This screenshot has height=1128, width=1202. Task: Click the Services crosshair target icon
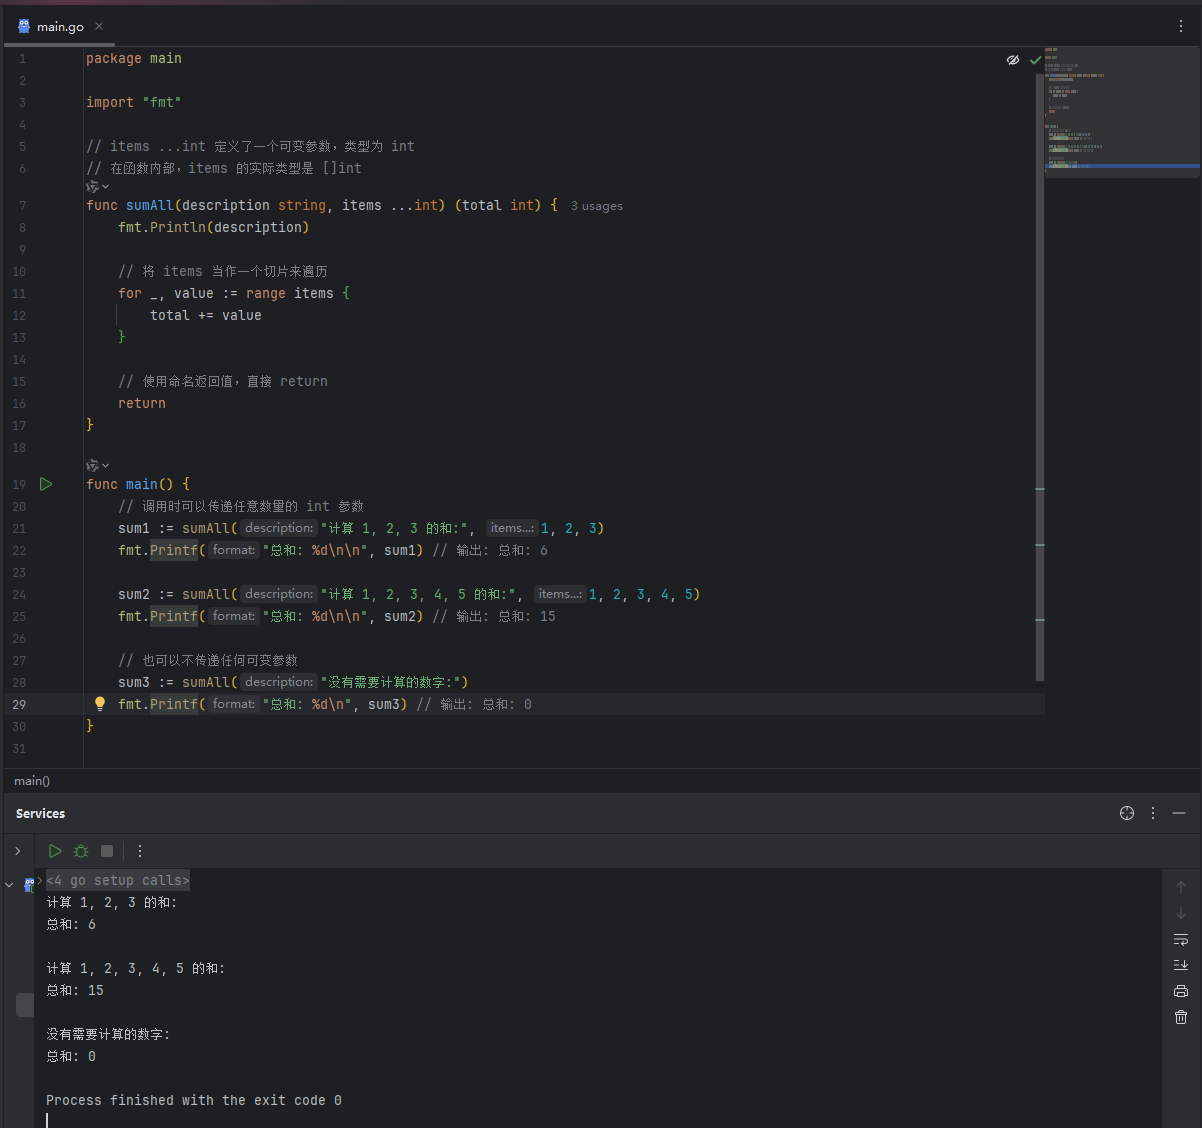pos(1127,813)
